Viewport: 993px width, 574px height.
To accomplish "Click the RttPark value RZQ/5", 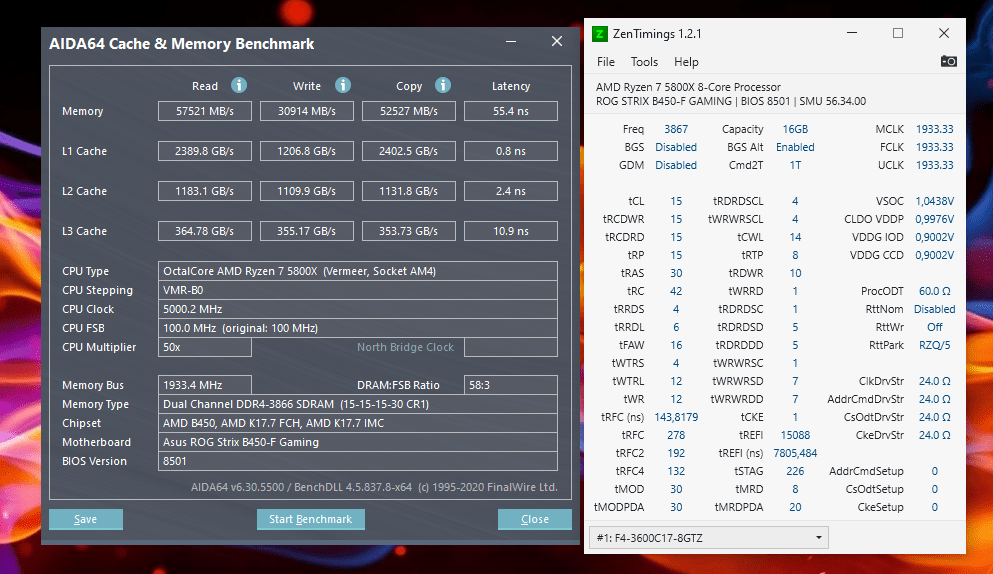I will (934, 345).
